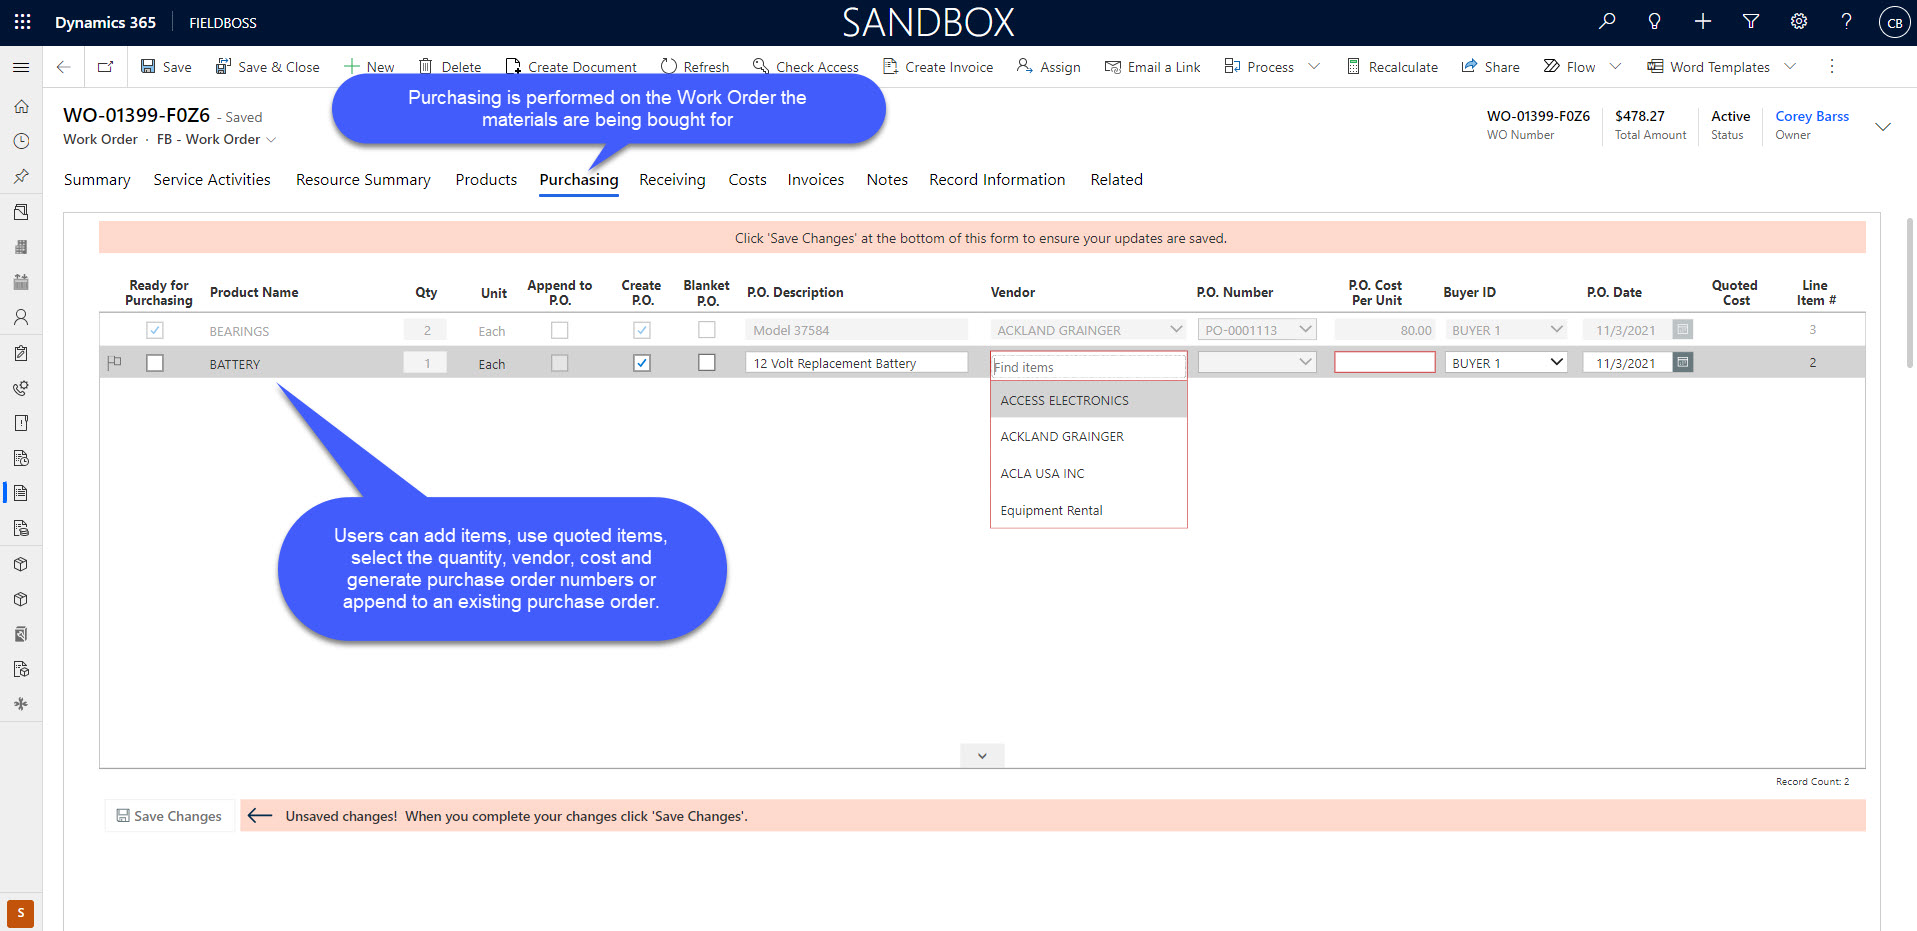The image size is (1917, 931).
Task: Toggle the hamburger site map menu
Action: pos(21,67)
